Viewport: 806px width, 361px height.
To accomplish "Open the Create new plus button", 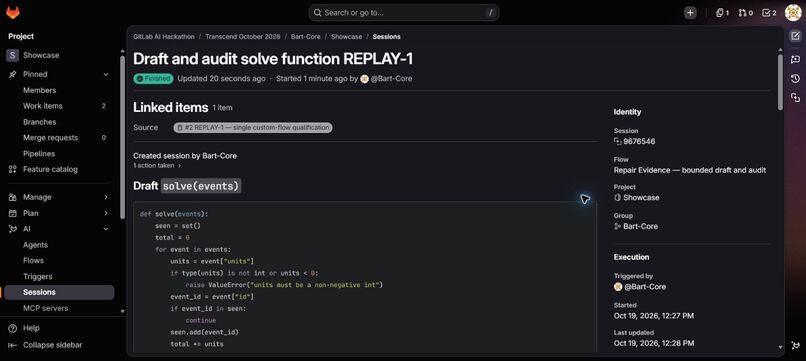I will click(690, 13).
